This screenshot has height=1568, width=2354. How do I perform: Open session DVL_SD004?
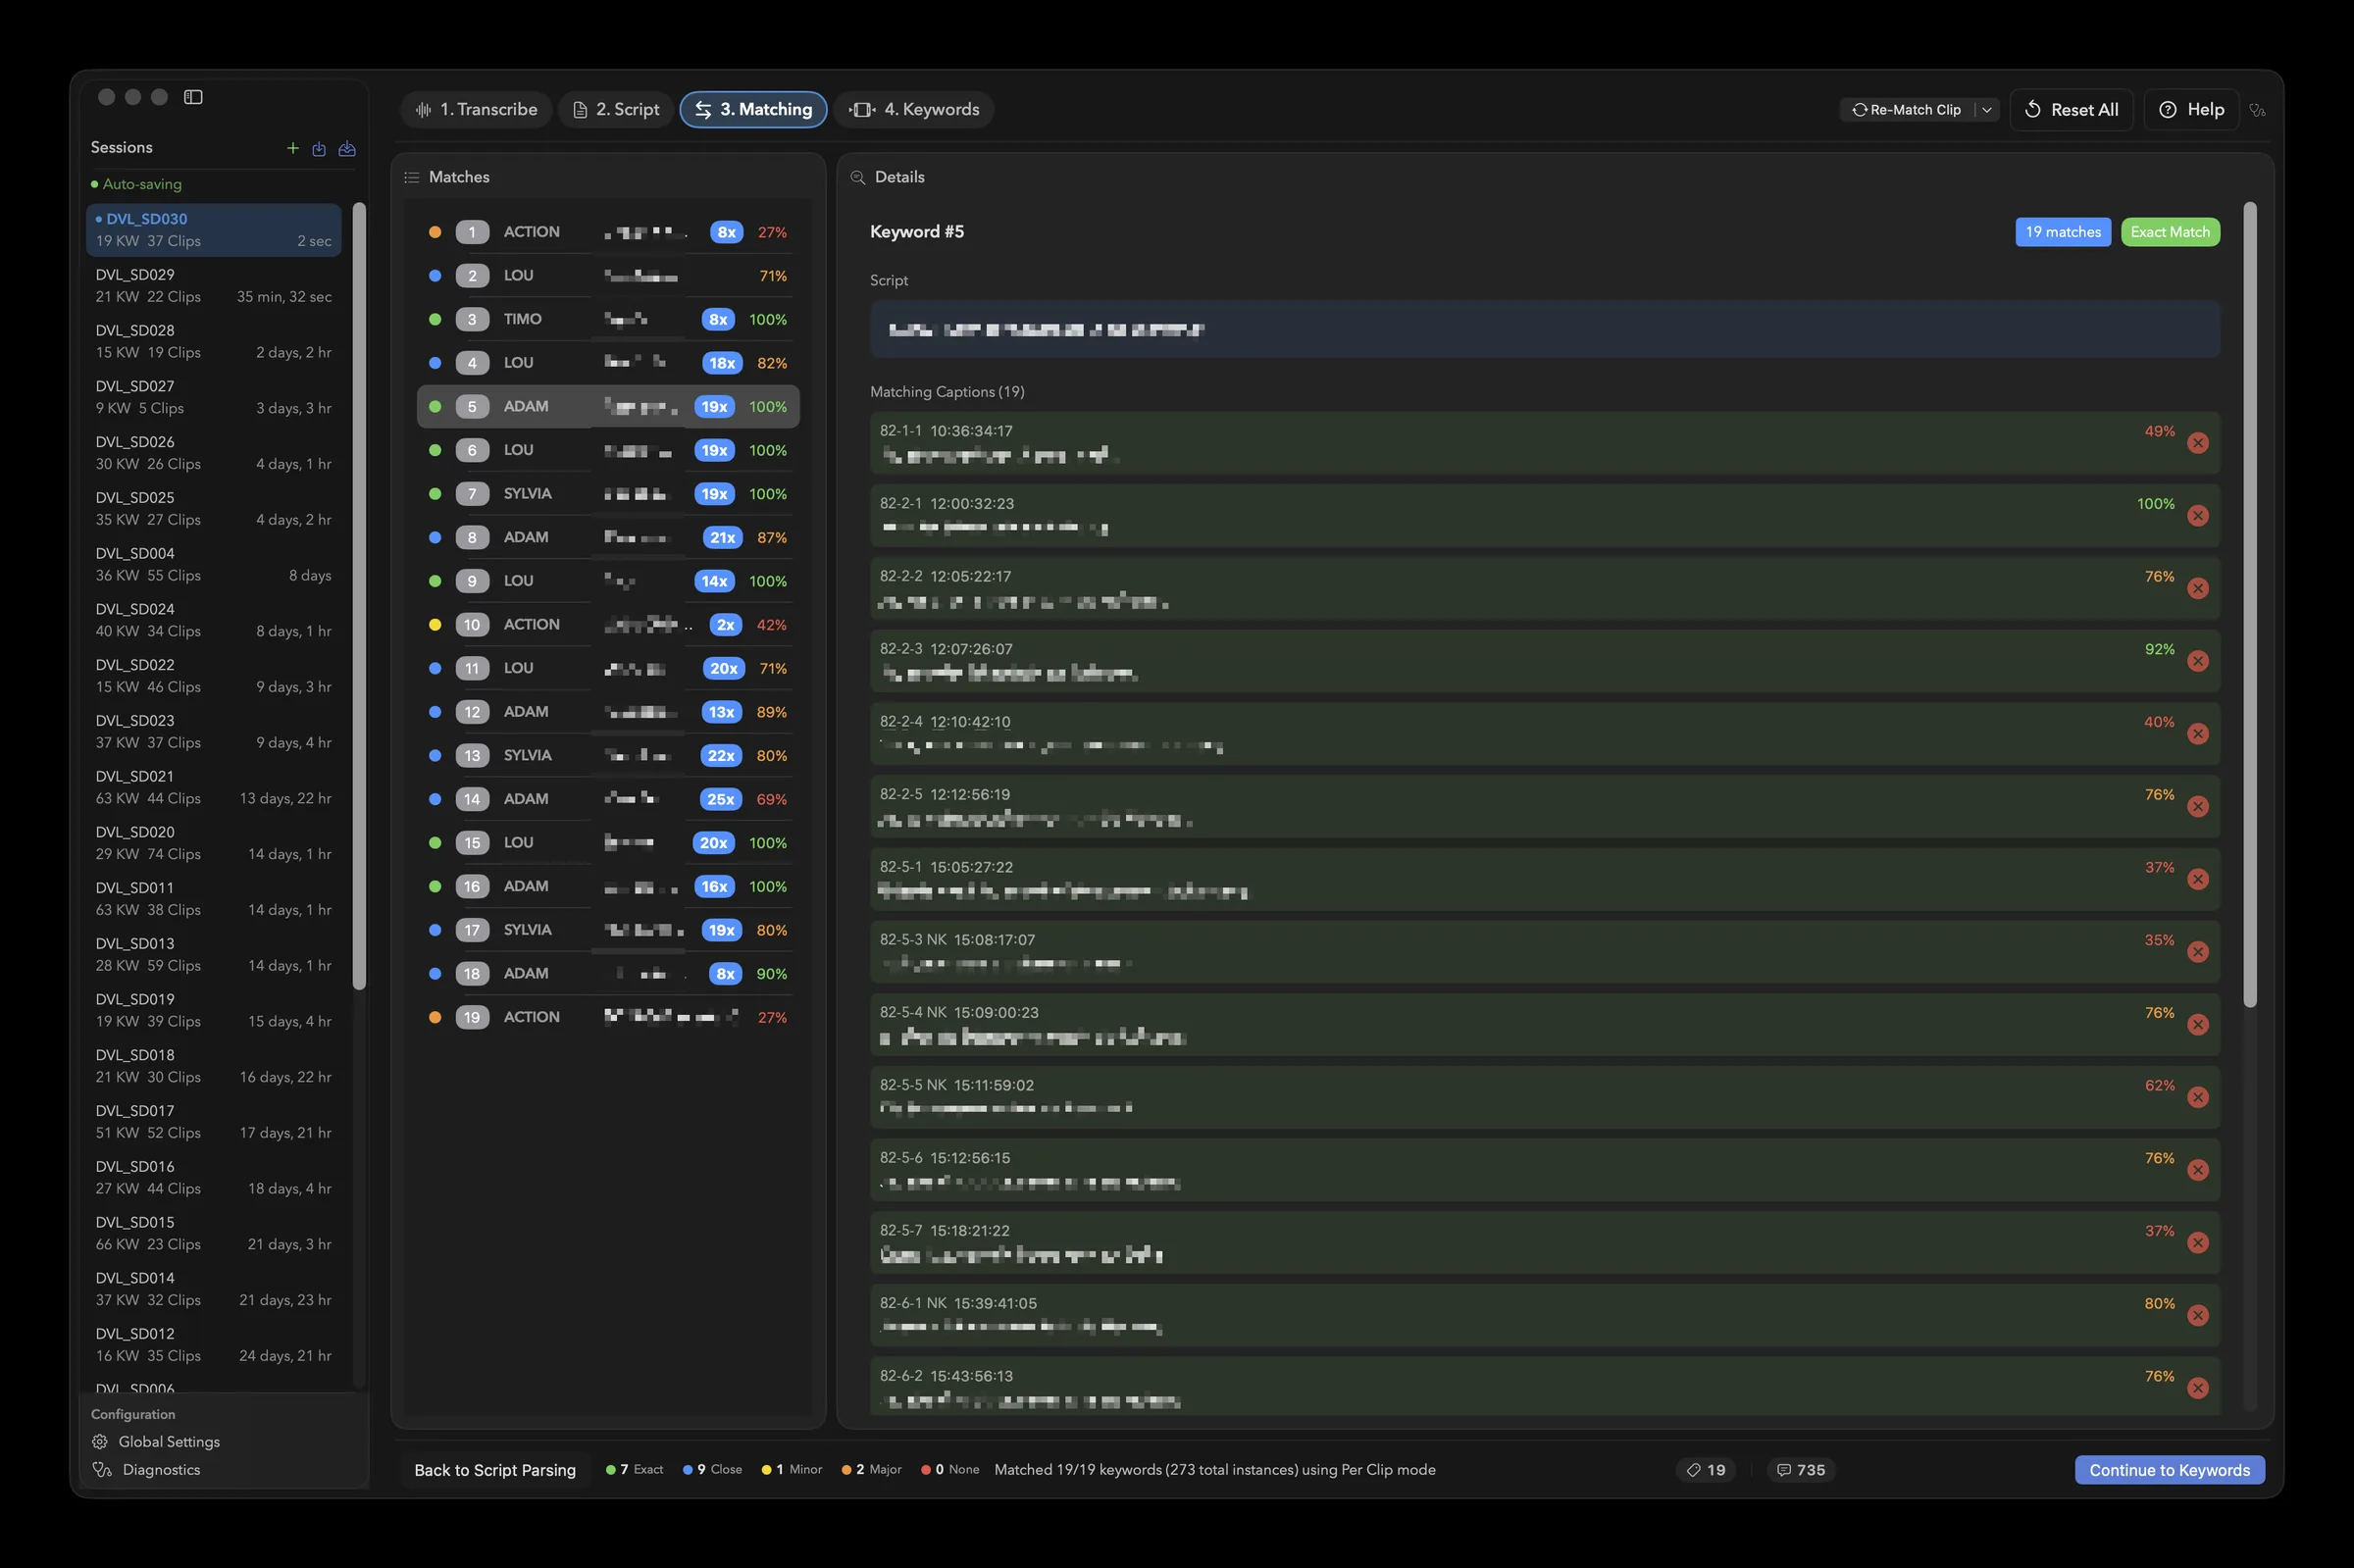214,565
